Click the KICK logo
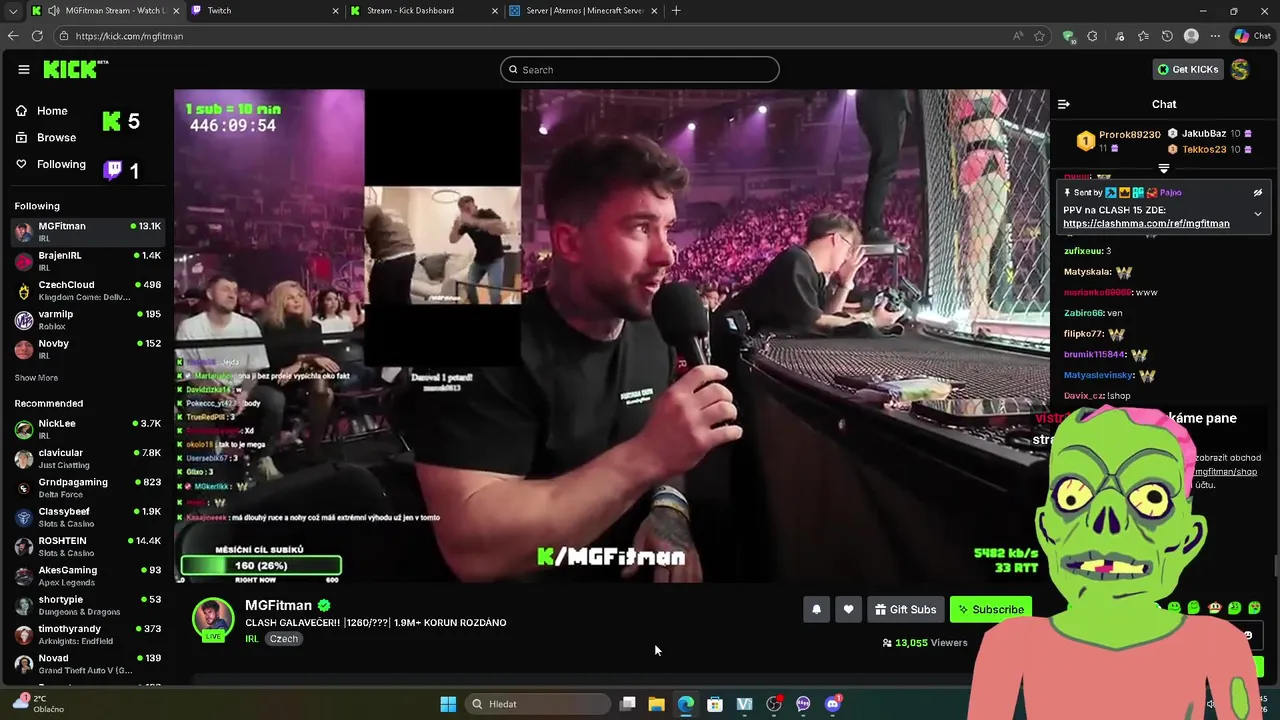 pos(75,69)
